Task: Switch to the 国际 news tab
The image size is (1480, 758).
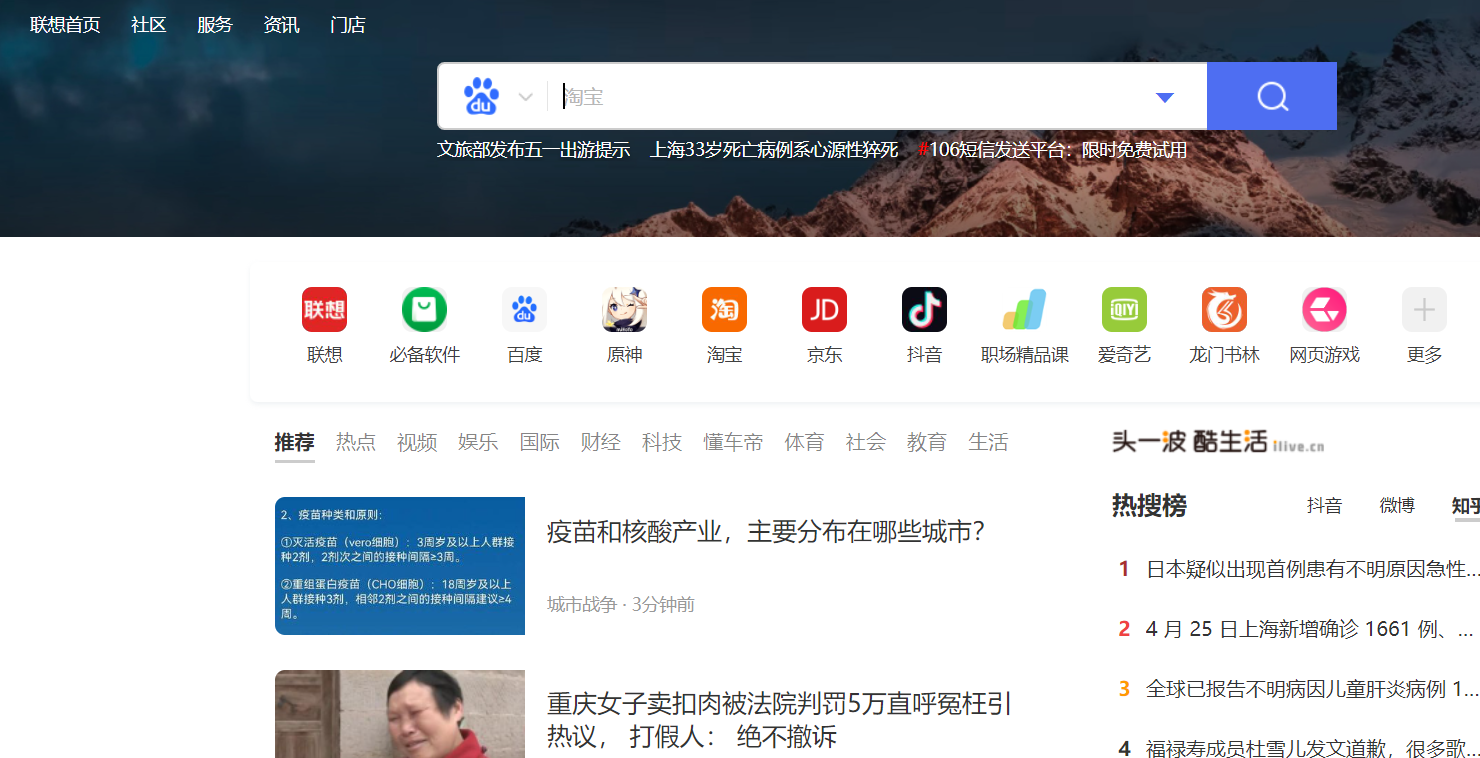Action: coord(540,442)
